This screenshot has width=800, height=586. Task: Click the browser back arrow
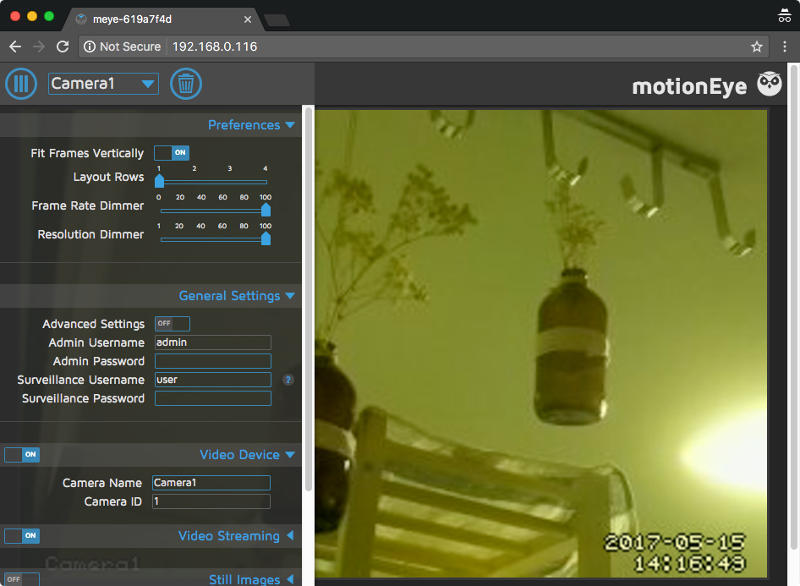[x=14, y=46]
